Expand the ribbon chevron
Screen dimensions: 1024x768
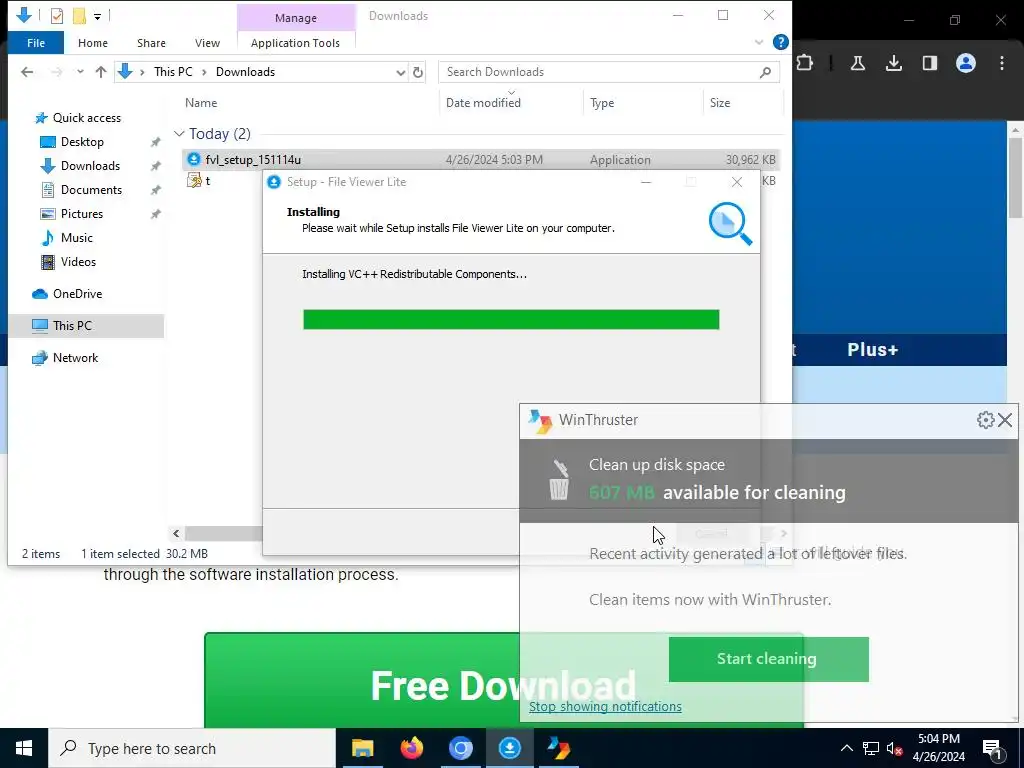759,42
